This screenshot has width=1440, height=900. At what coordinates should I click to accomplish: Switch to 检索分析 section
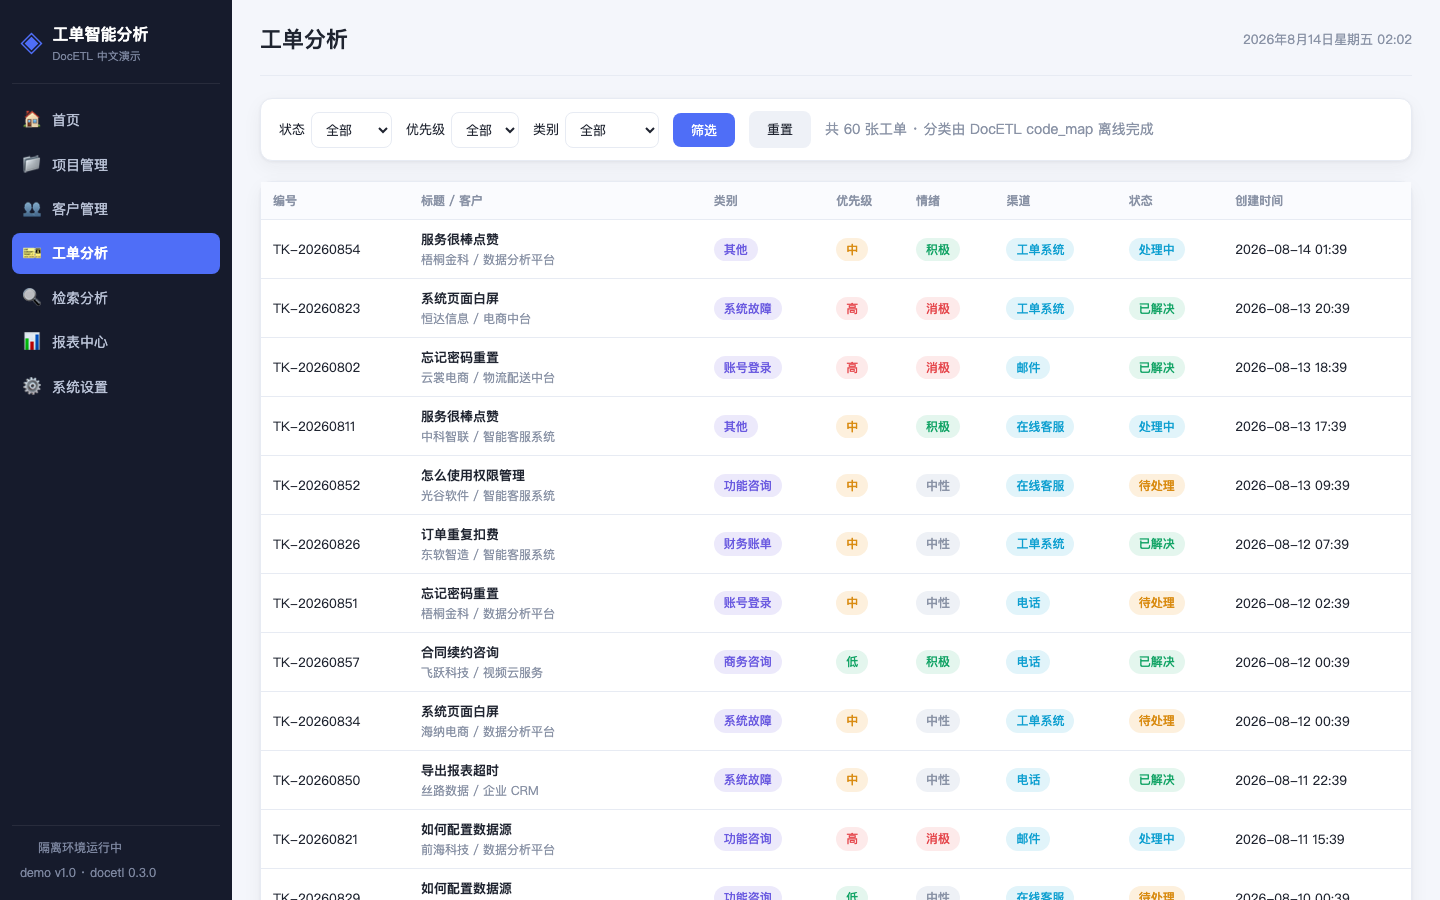click(116, 298)
